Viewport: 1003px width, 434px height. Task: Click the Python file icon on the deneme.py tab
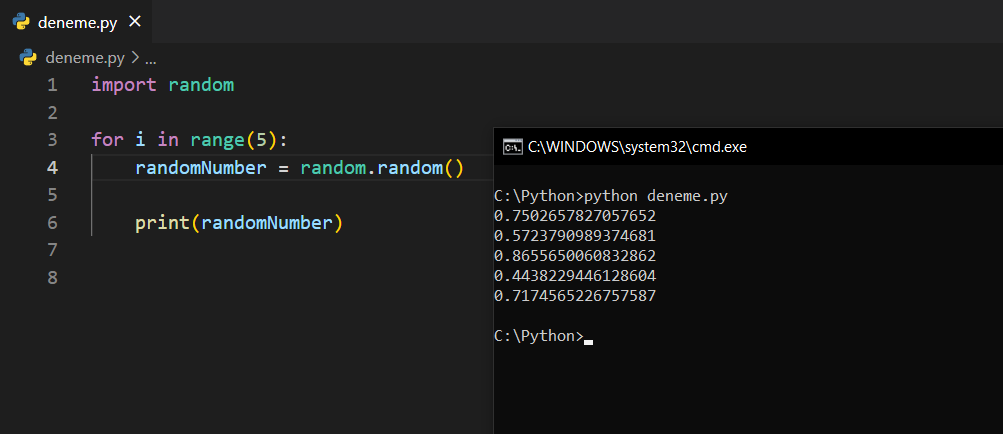20,21
